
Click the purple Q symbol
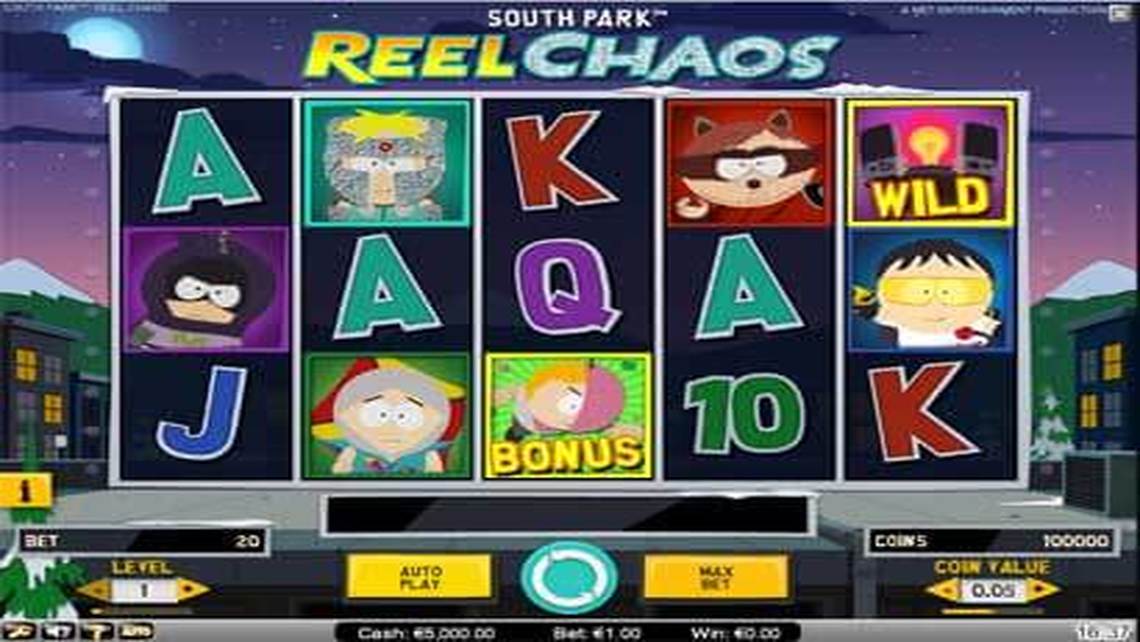point(568,287)
